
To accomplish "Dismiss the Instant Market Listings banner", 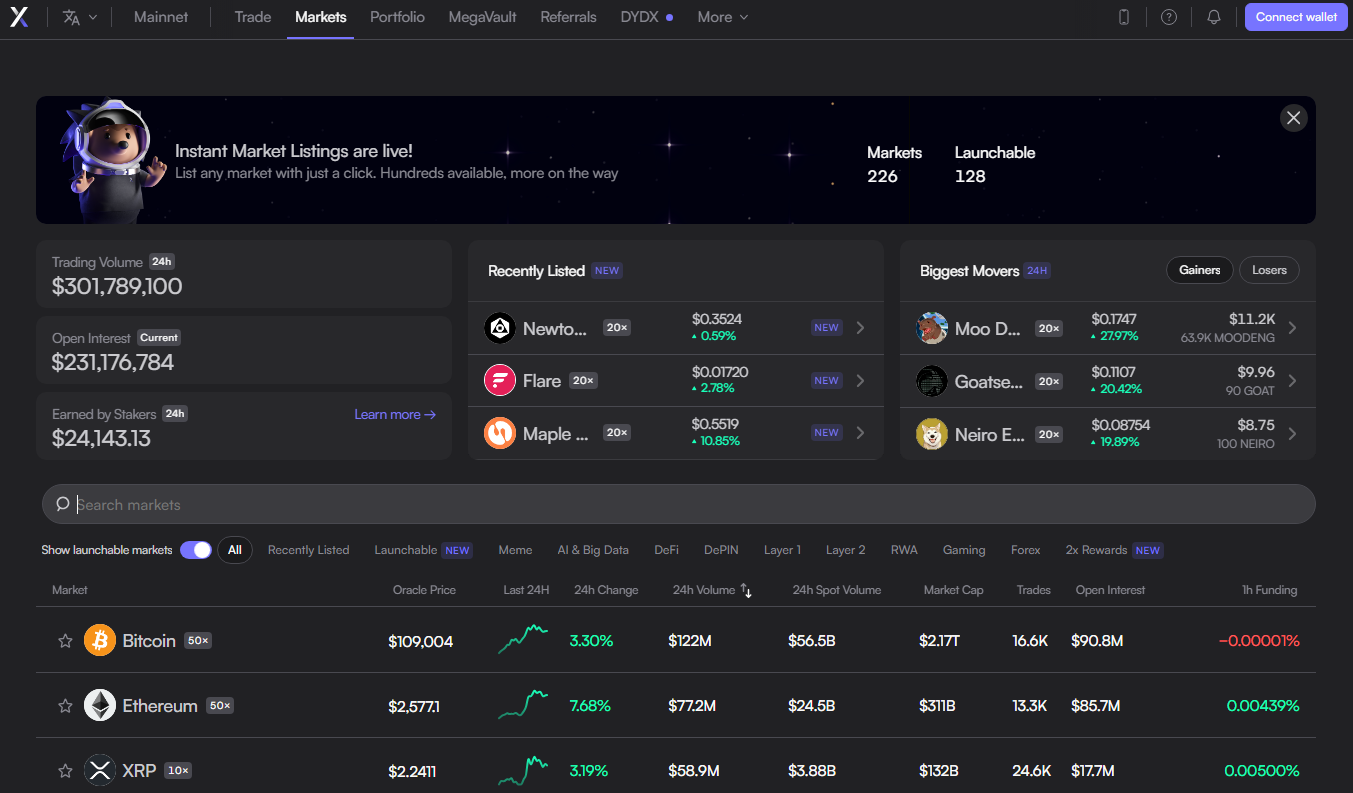I will click(1294, 118).
